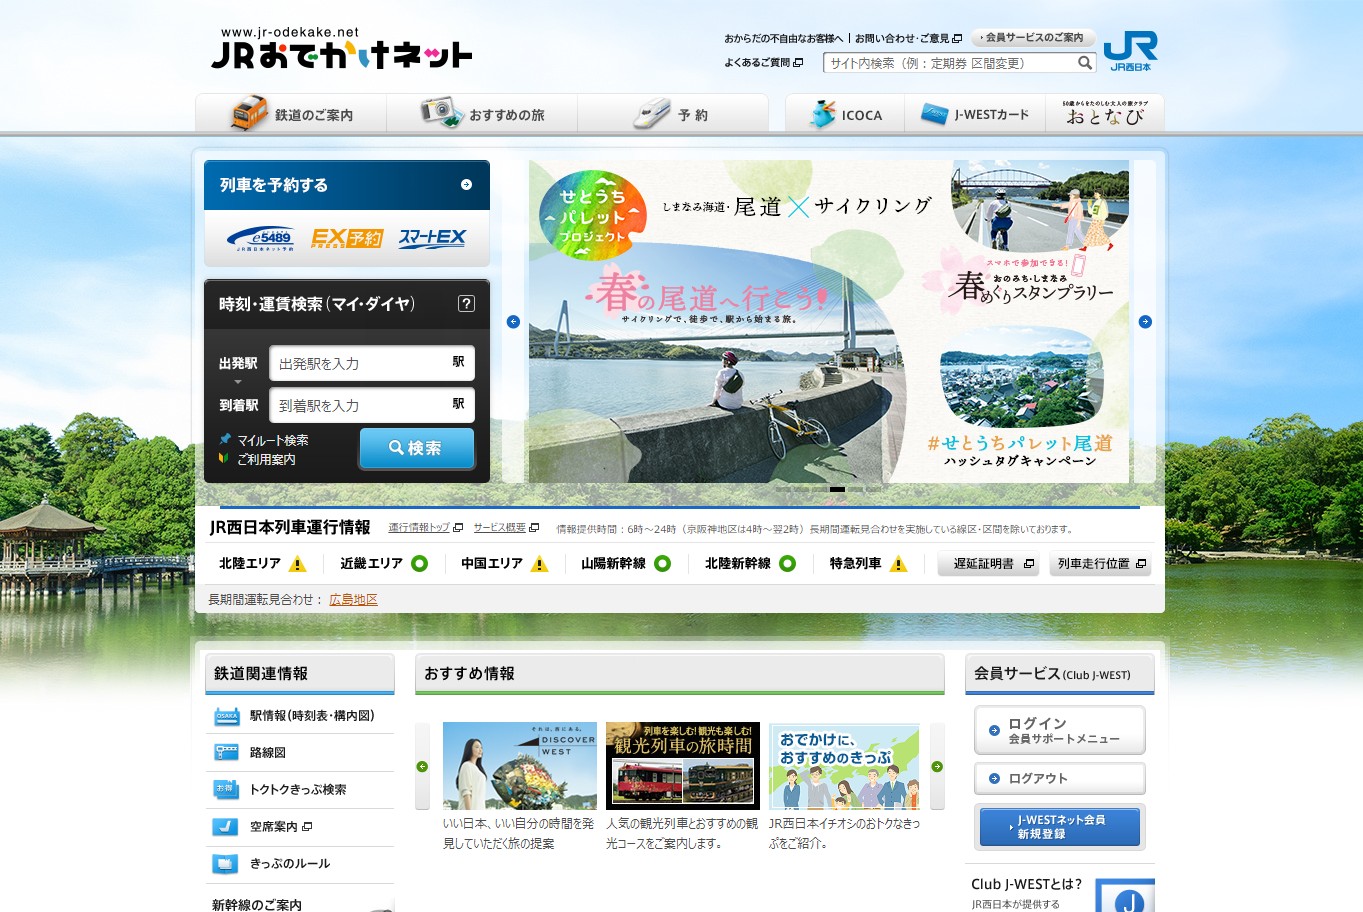The width and height of the screenshot is (1363, 912).
Task: Click the ログアウト button
Action: 1060,778
